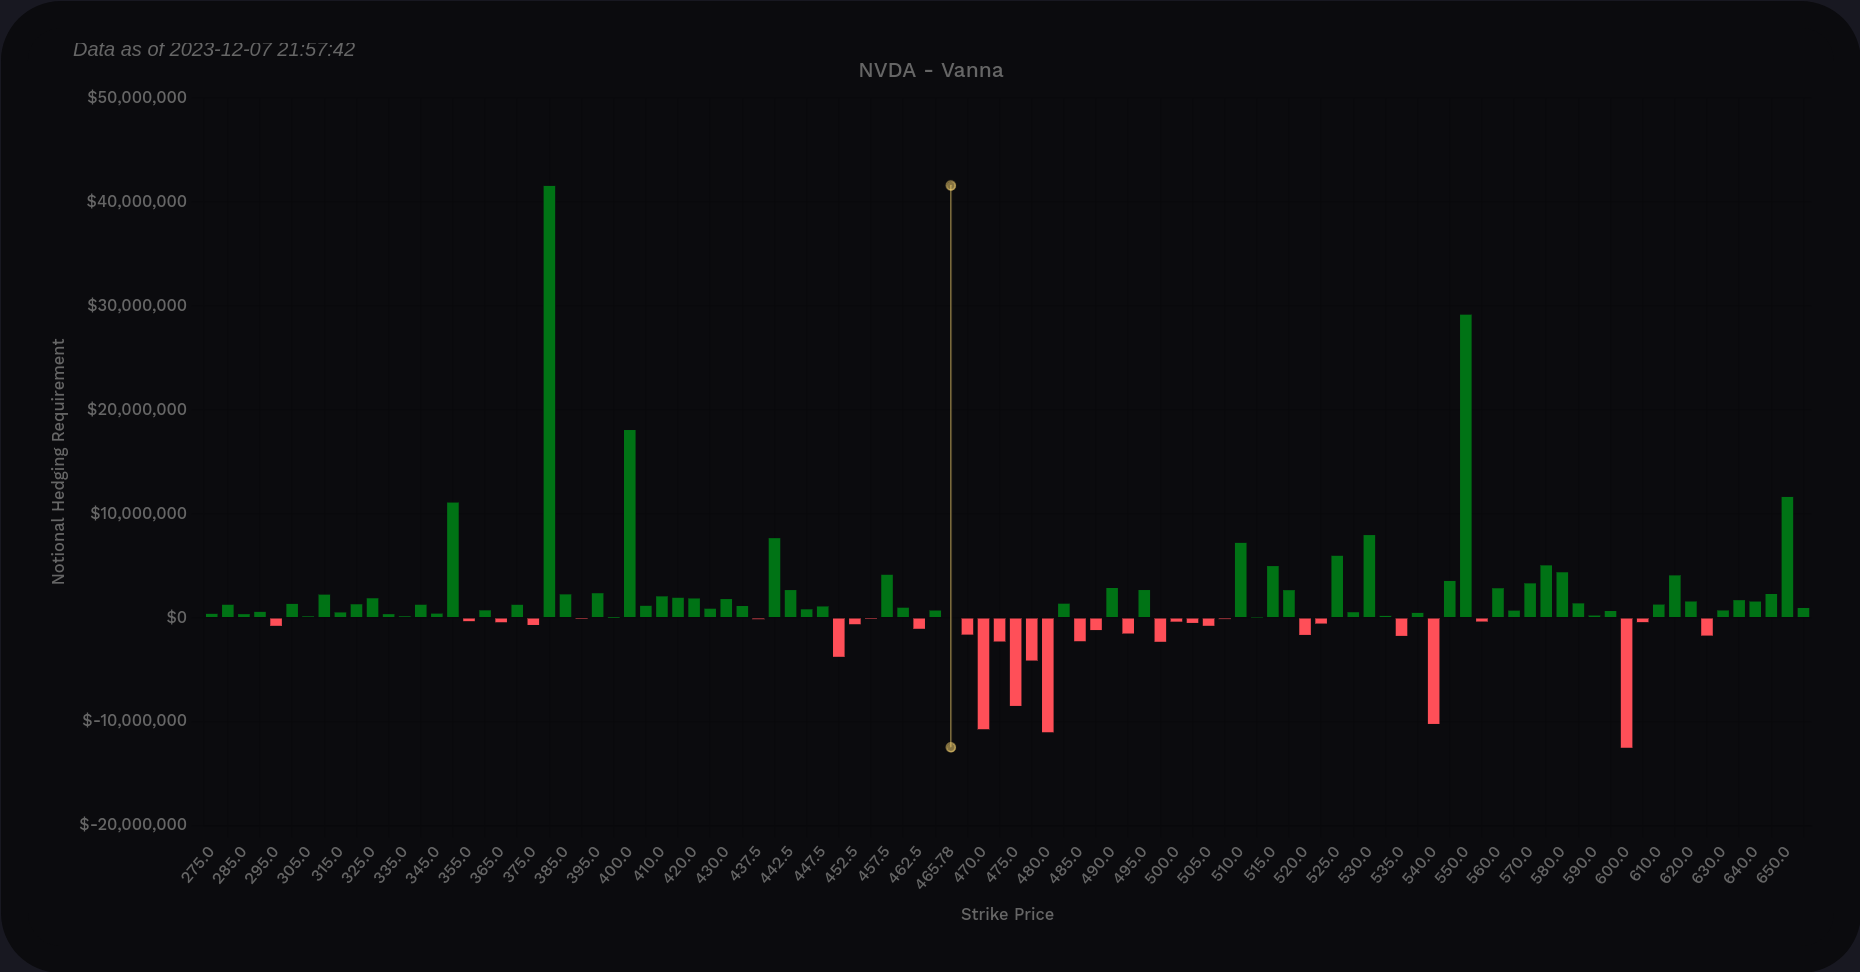Click the red bar at strike 470

coord(983,673)
